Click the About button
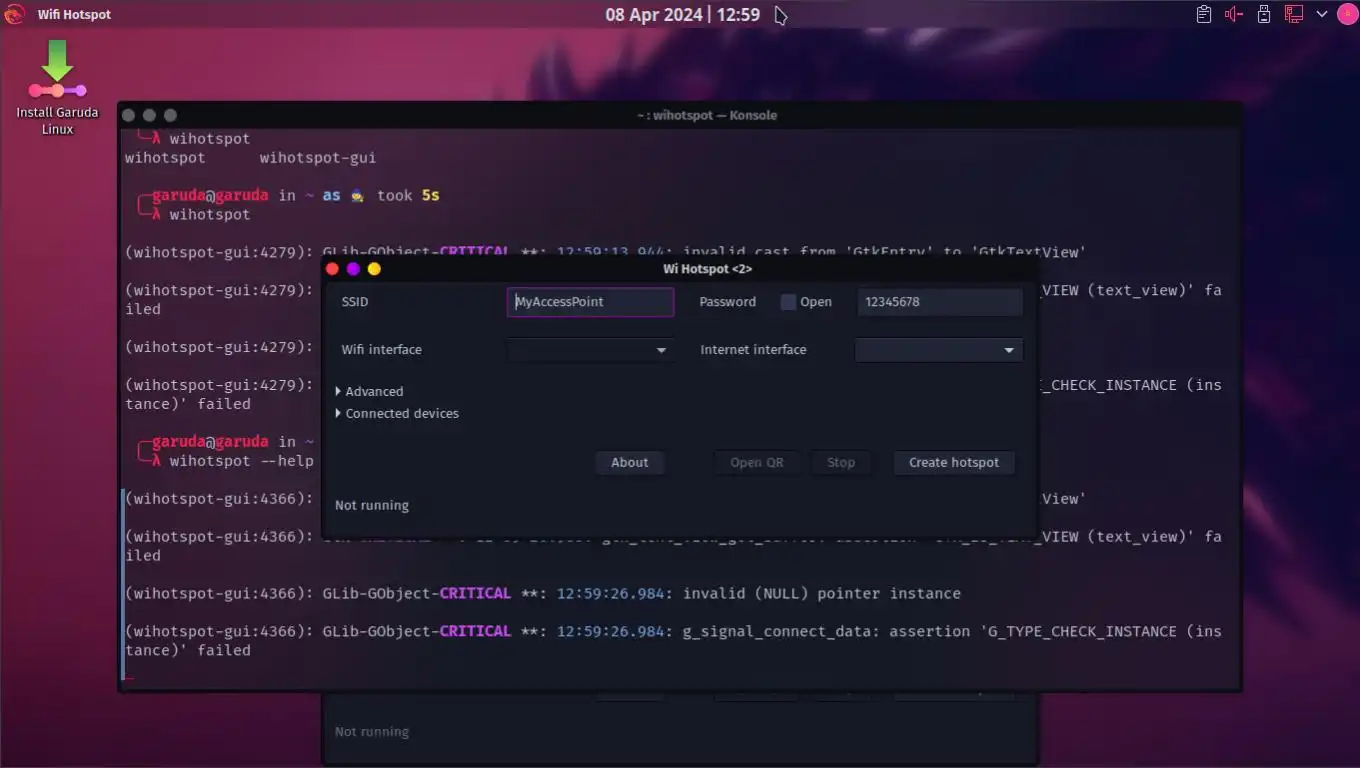1360x768 pixels. [630, 462]
